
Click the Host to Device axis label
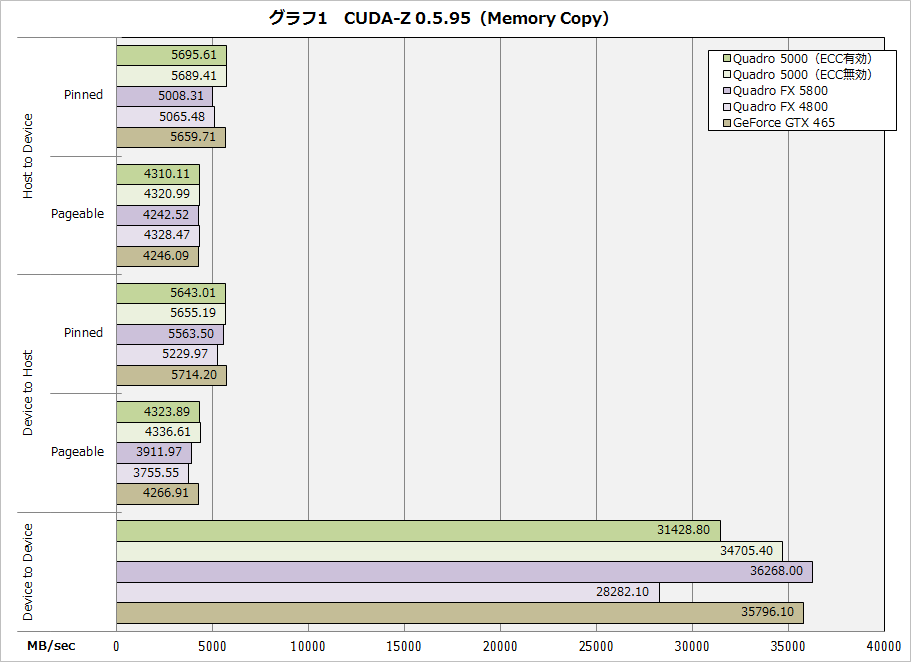point(28,155)
